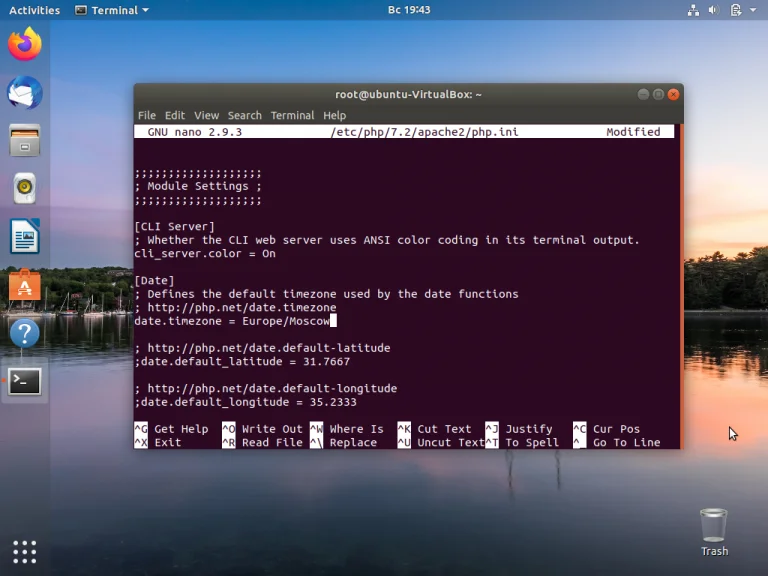Open the Trash desktop icon
Viewport: 768px width, 576px height.
click(714, 532)
